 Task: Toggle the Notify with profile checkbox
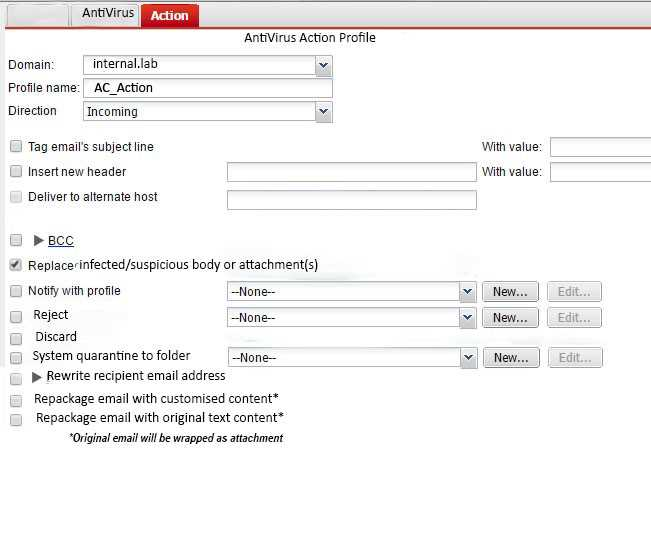click(x=16, y=292)
